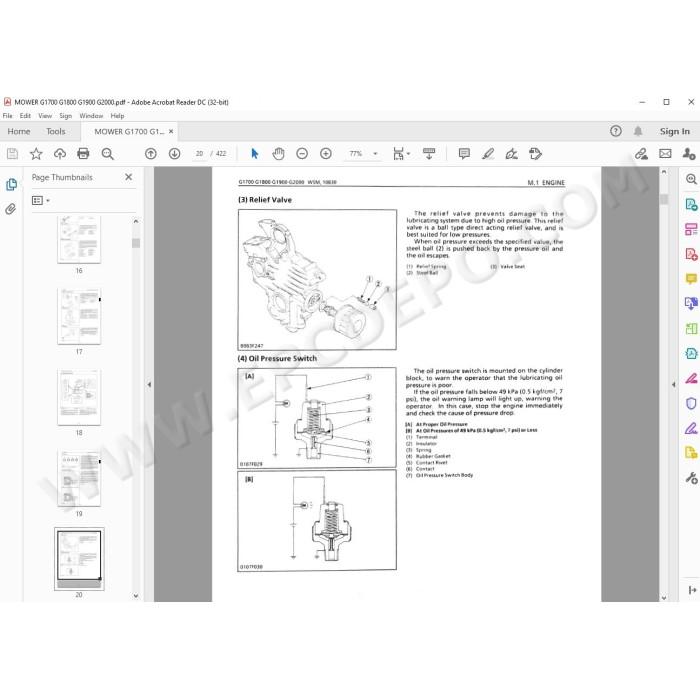Open More Tools wrench icon

[691, 478]
